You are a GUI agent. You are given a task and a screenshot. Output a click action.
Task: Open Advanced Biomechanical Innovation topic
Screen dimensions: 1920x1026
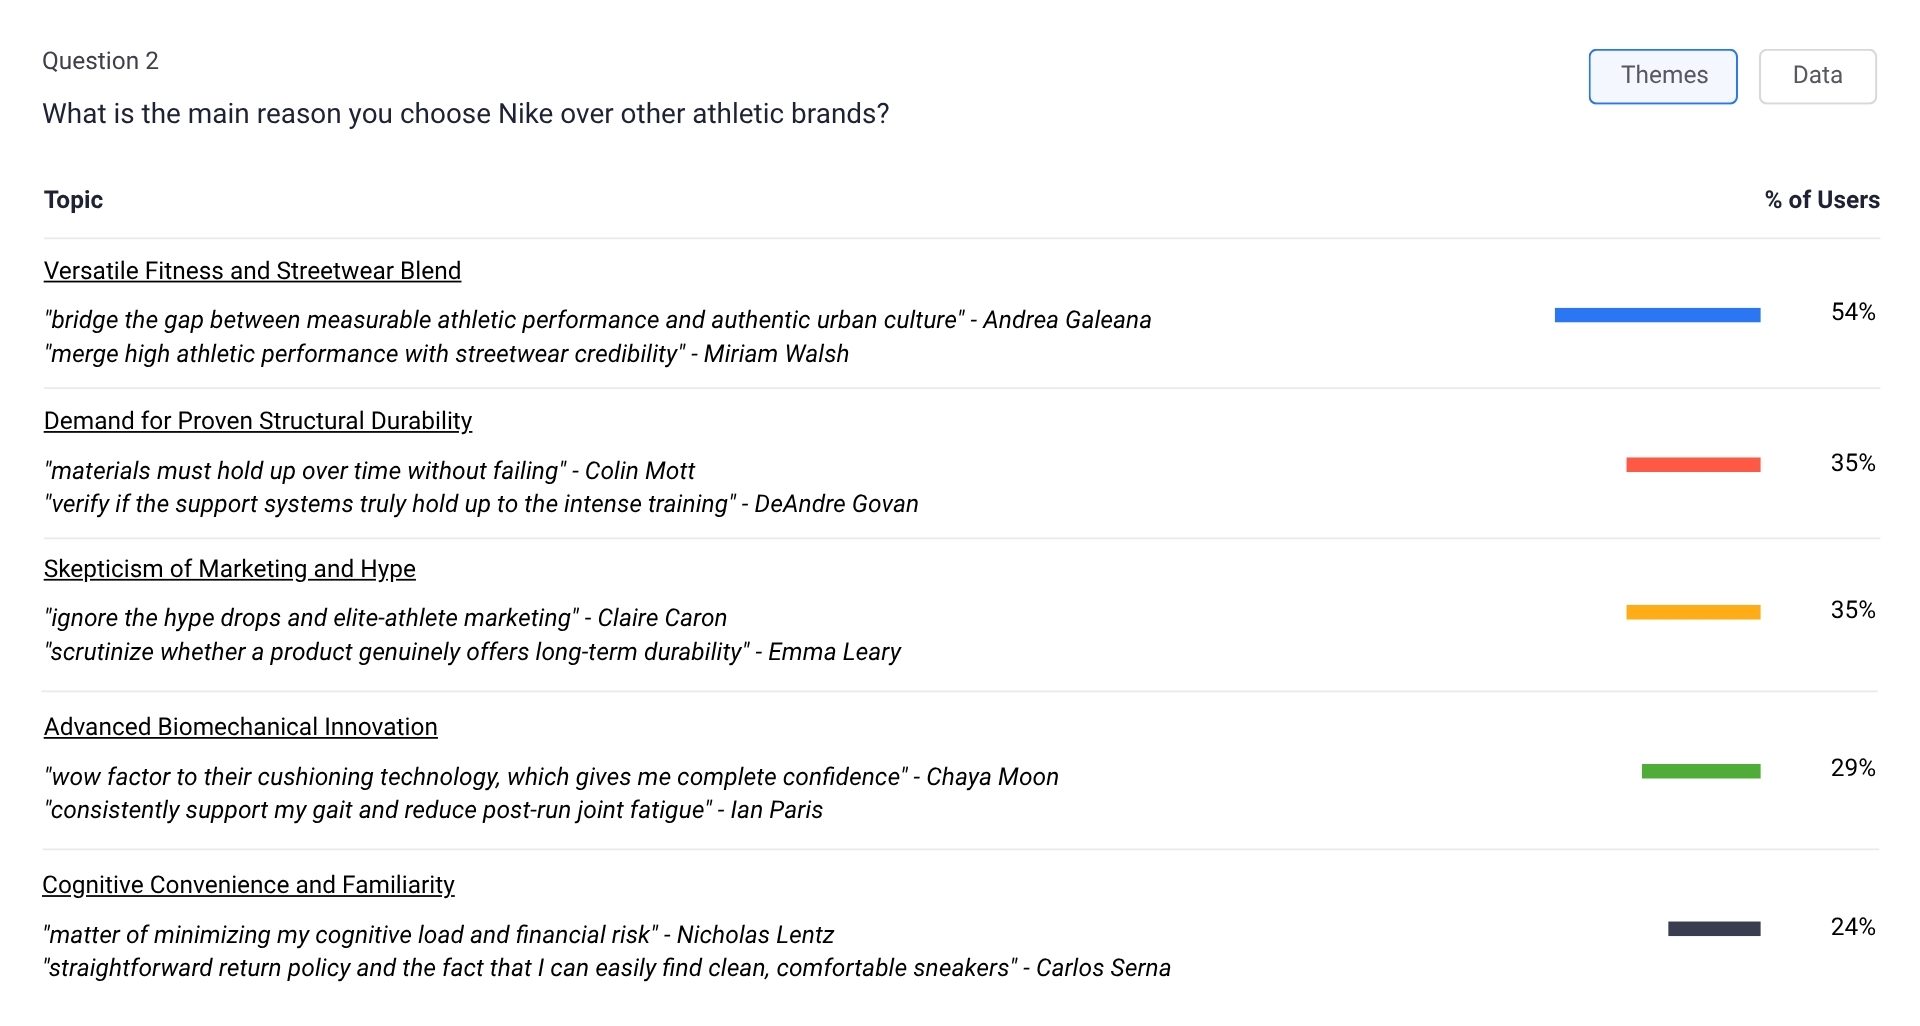240,727
